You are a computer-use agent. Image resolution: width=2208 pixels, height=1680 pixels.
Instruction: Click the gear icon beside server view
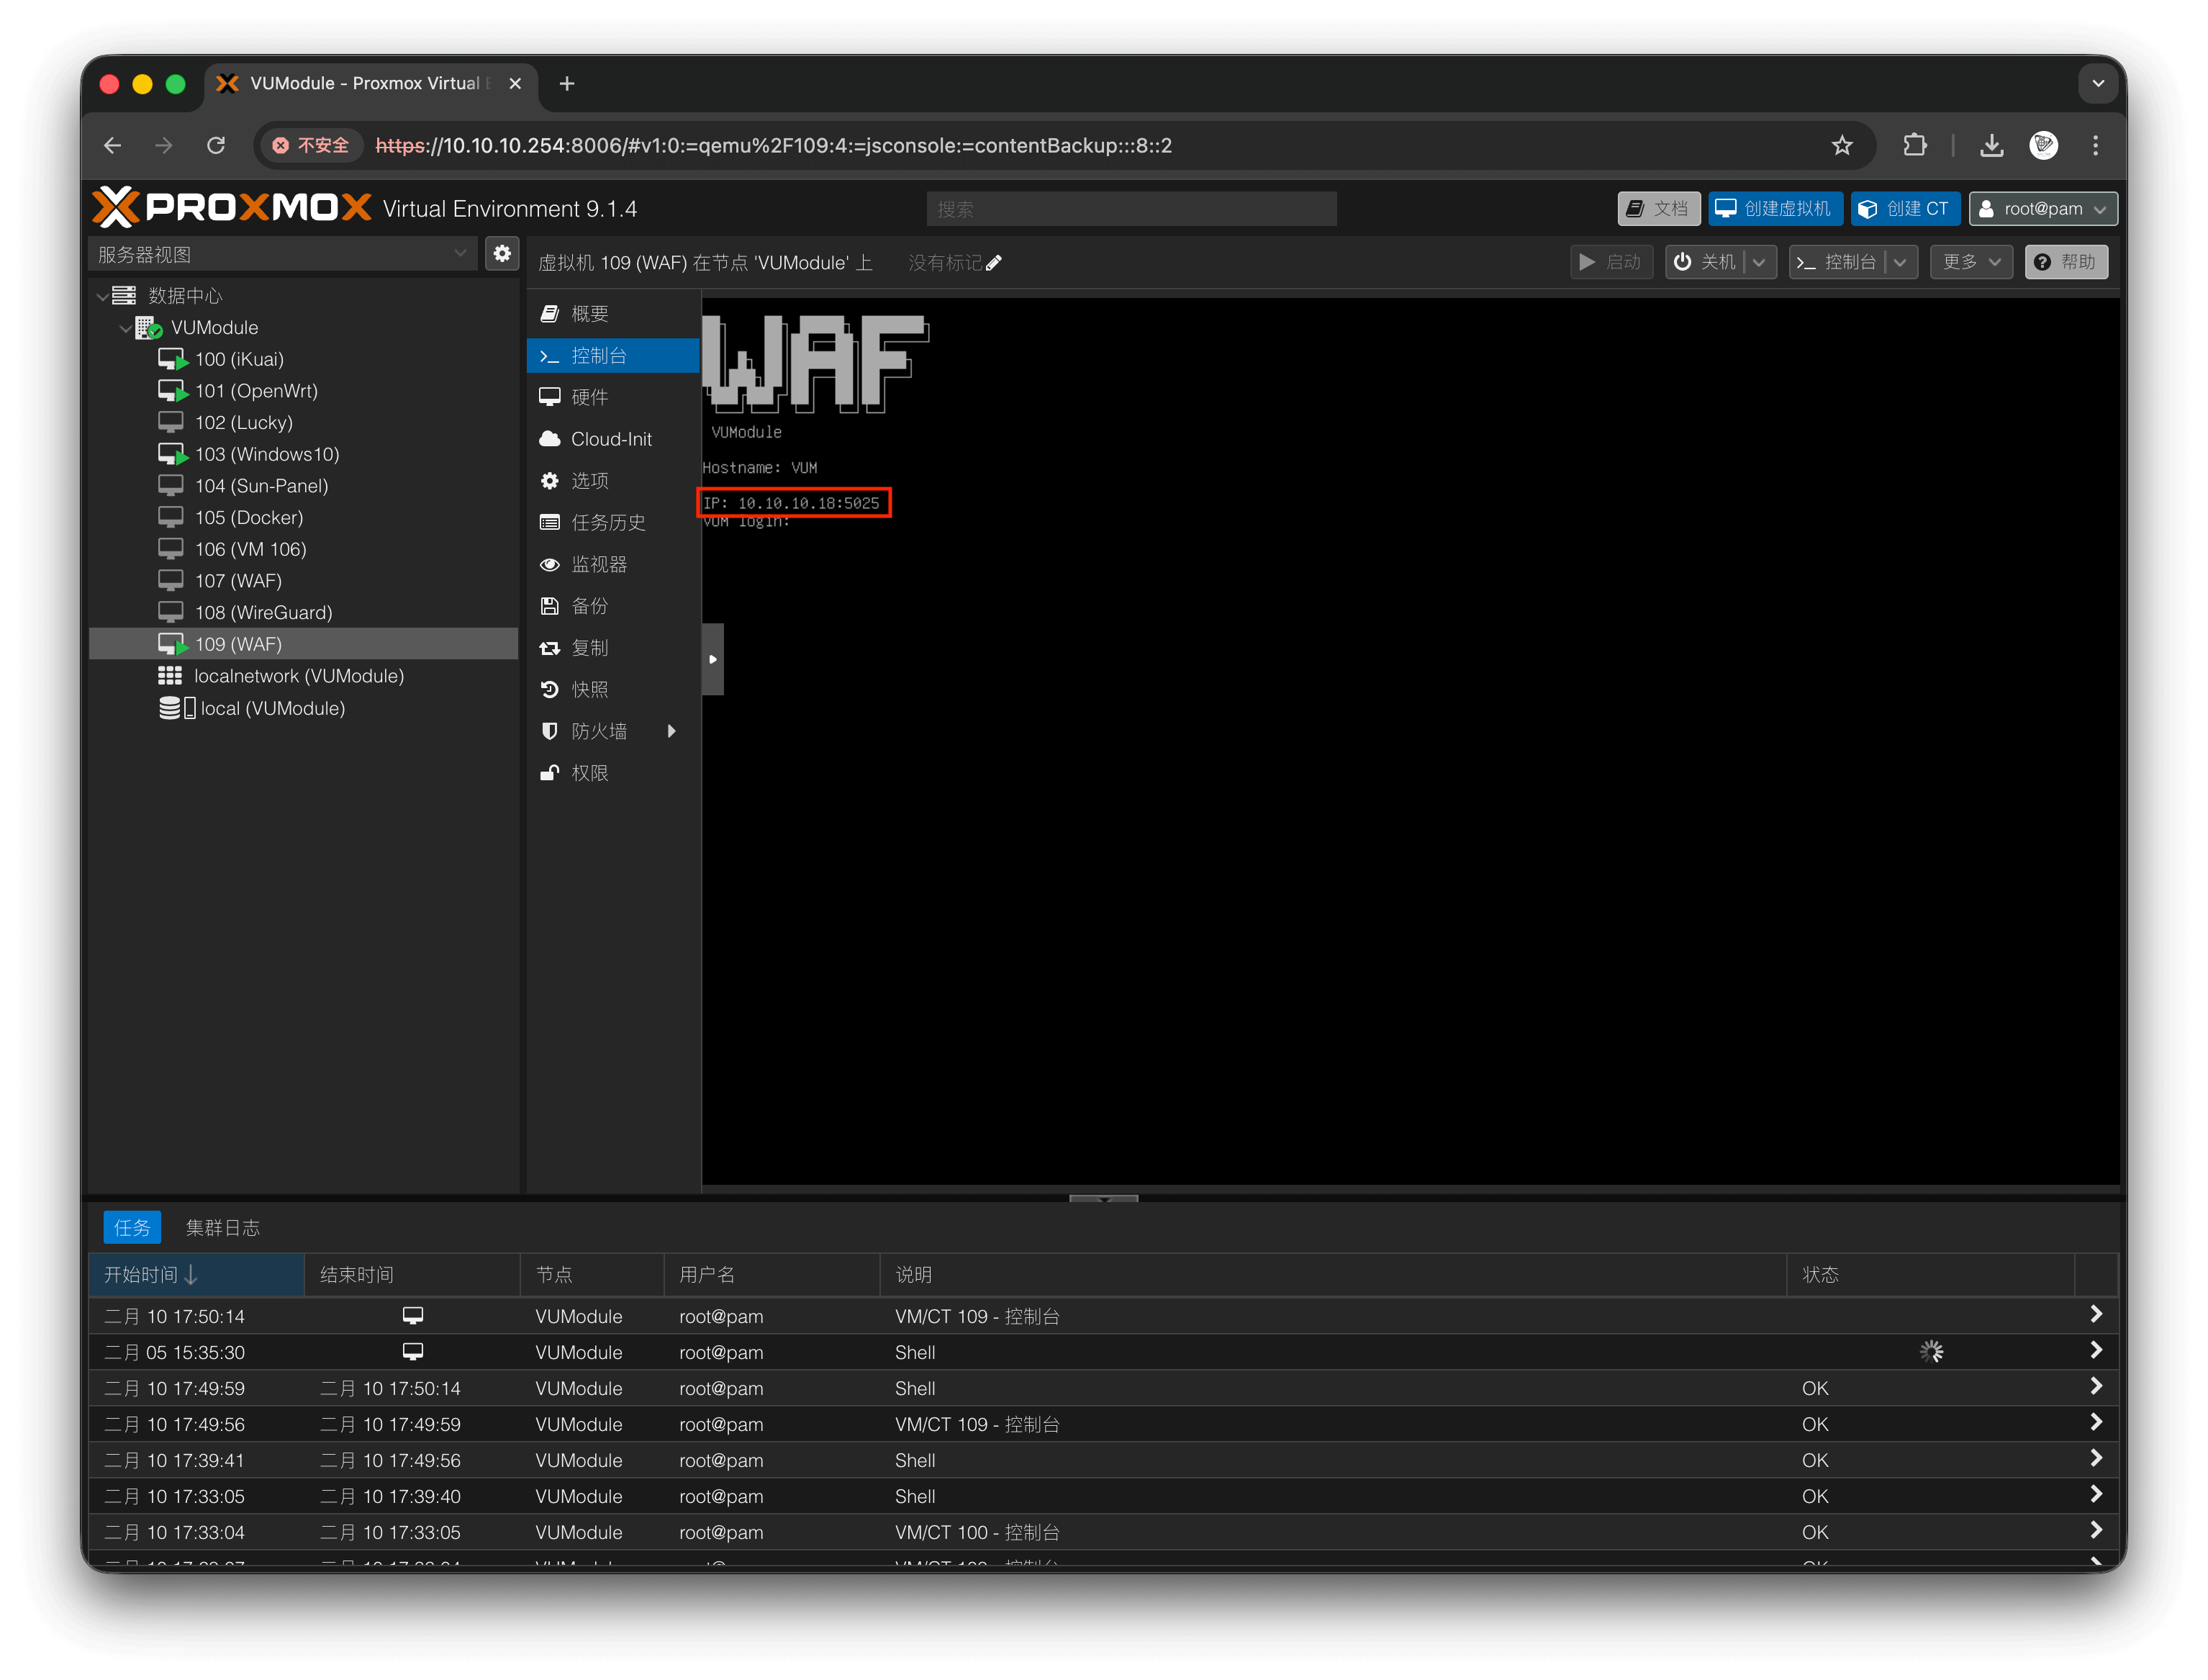pos(502,254)
